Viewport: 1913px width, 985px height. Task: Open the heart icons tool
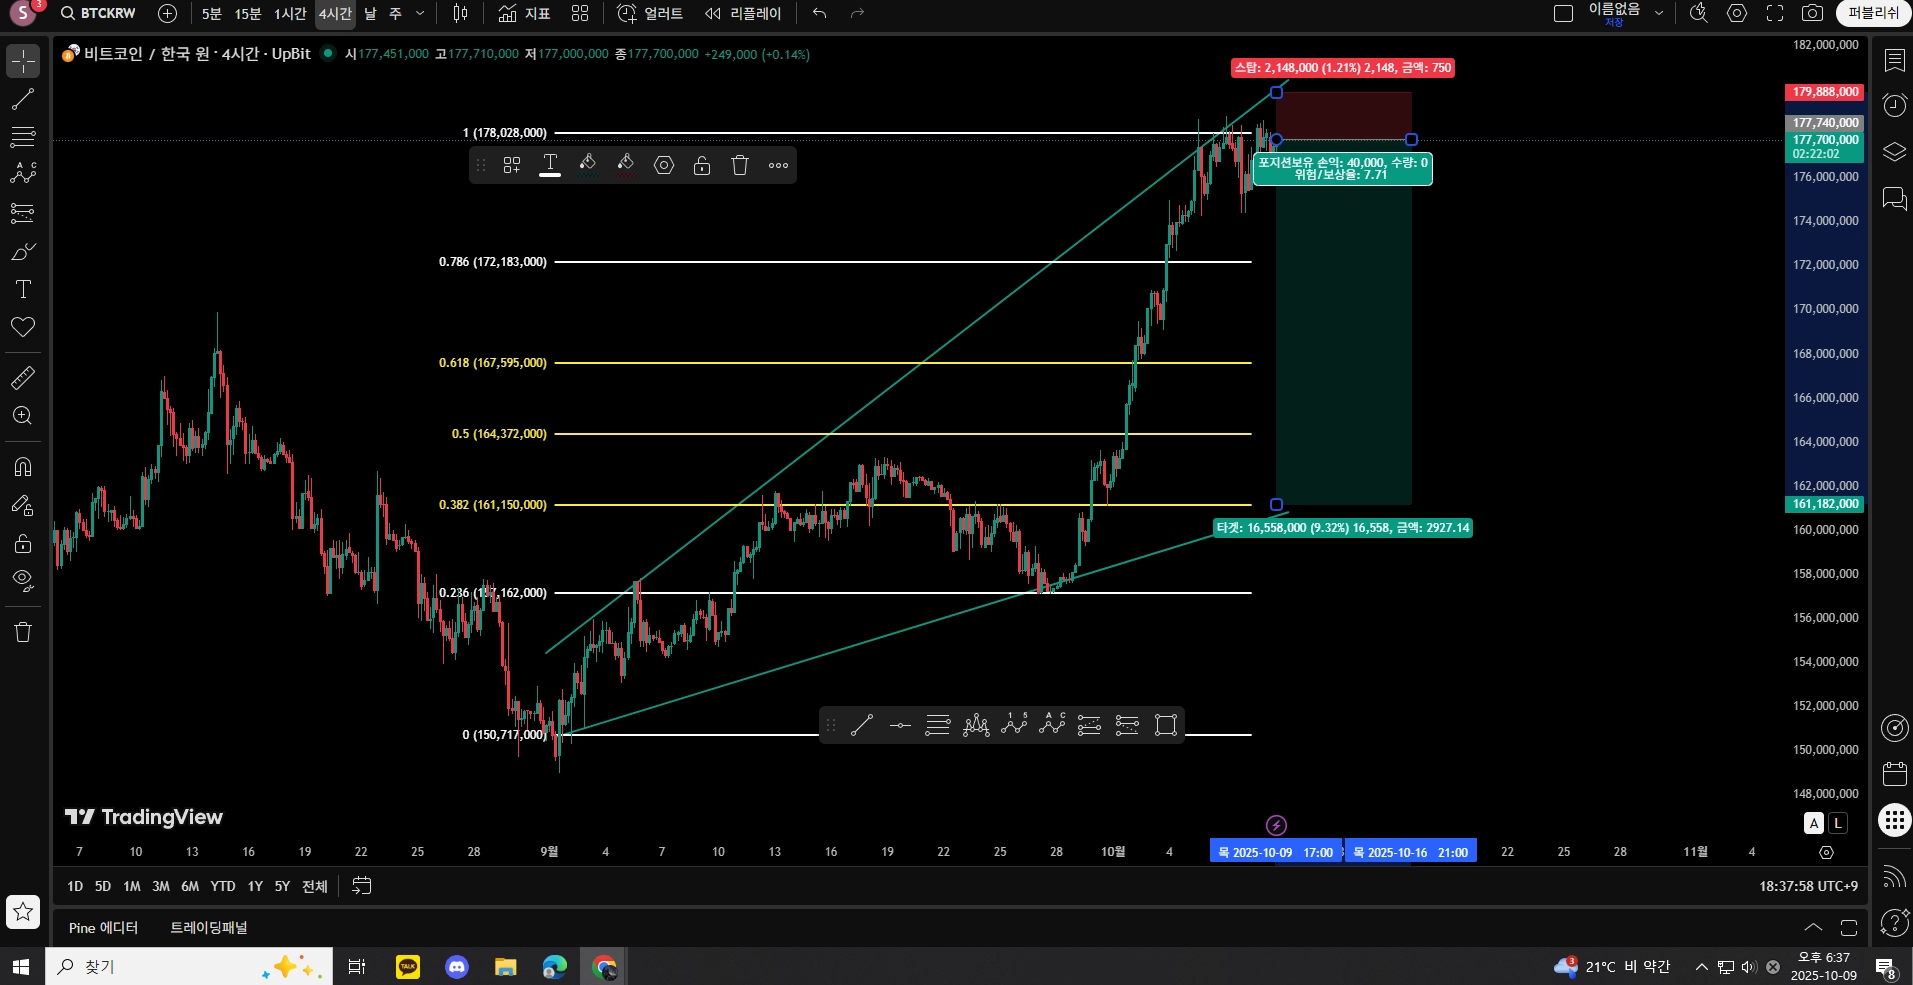tap(23, 327)
